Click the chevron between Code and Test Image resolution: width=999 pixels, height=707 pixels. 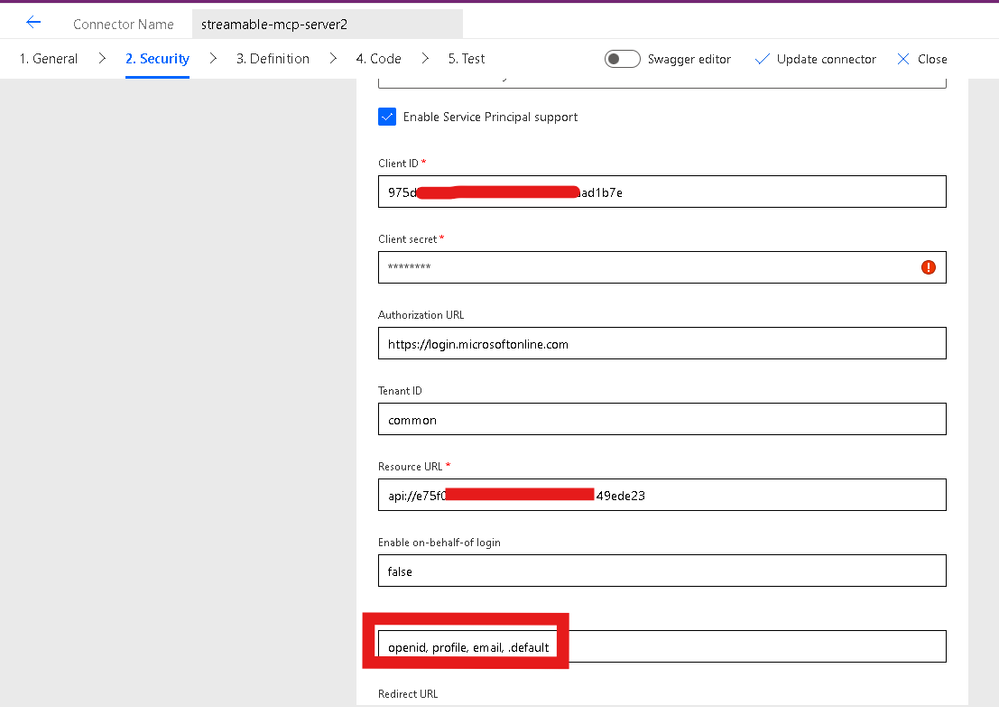[425, 59]
